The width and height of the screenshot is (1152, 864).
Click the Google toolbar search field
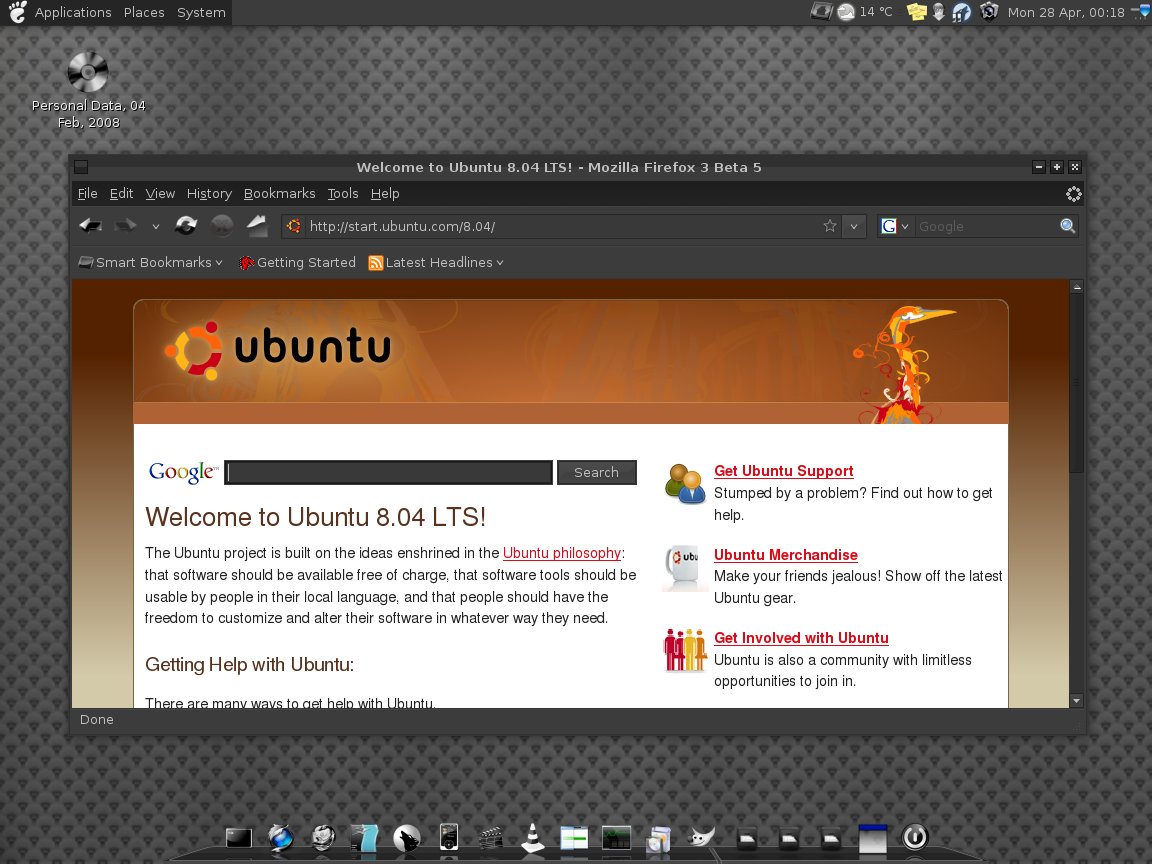click(x=986, y=226)
